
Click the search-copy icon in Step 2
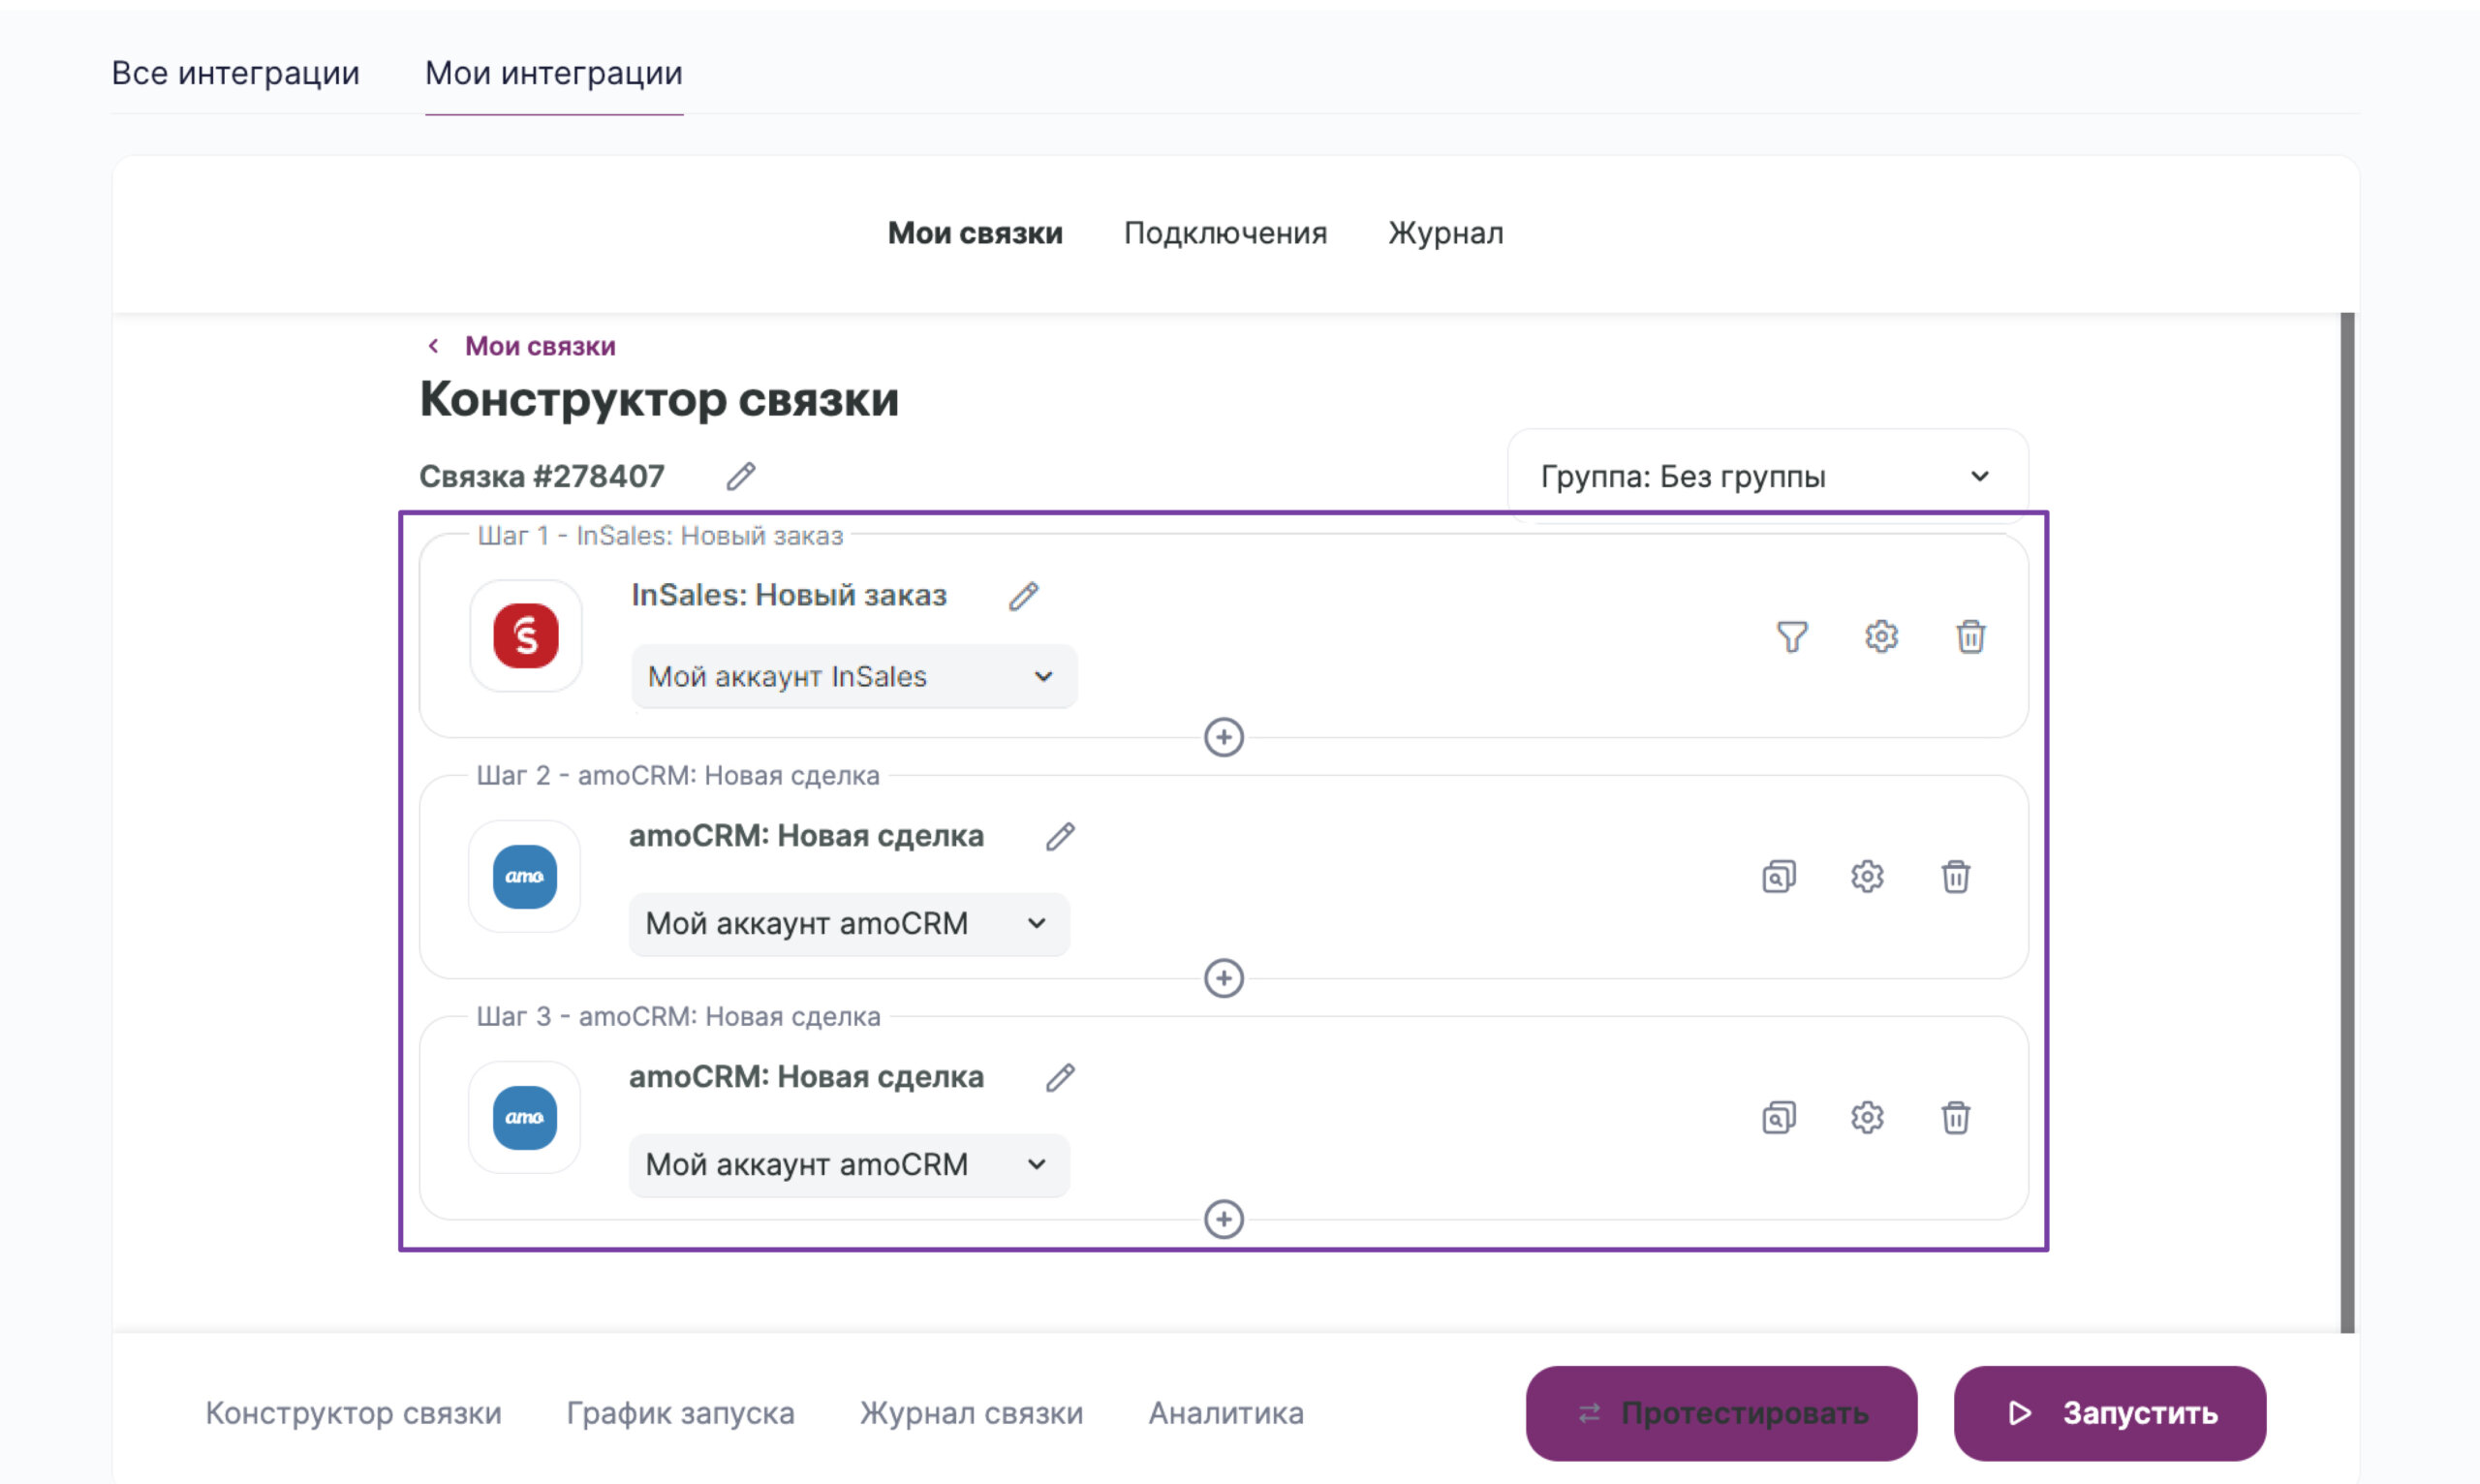pos(1778,877)
